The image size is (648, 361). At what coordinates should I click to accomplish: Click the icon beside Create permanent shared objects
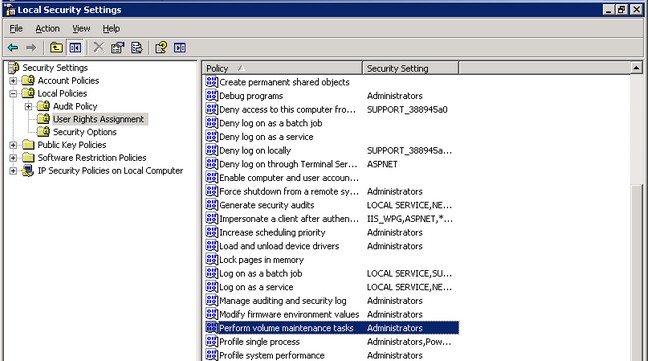point(212,82)
